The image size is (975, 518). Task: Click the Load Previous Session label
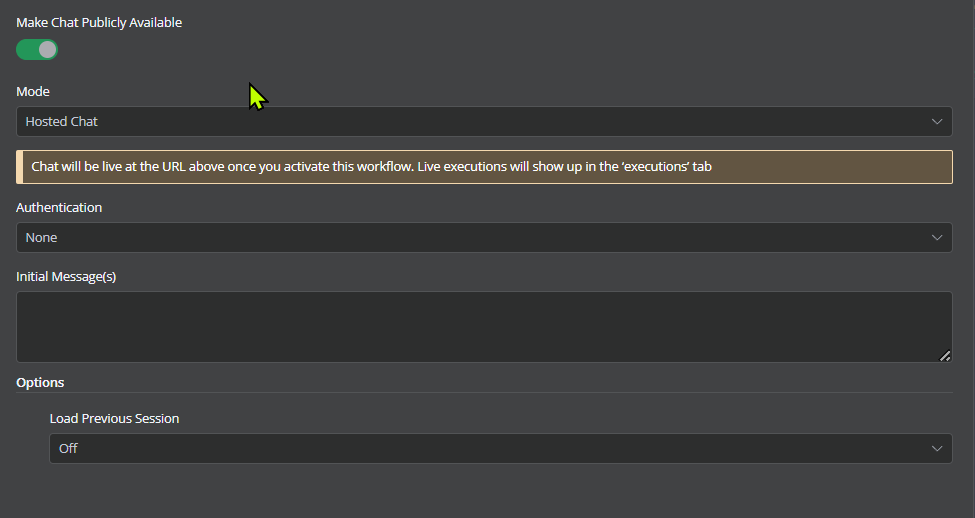point(114,419)
